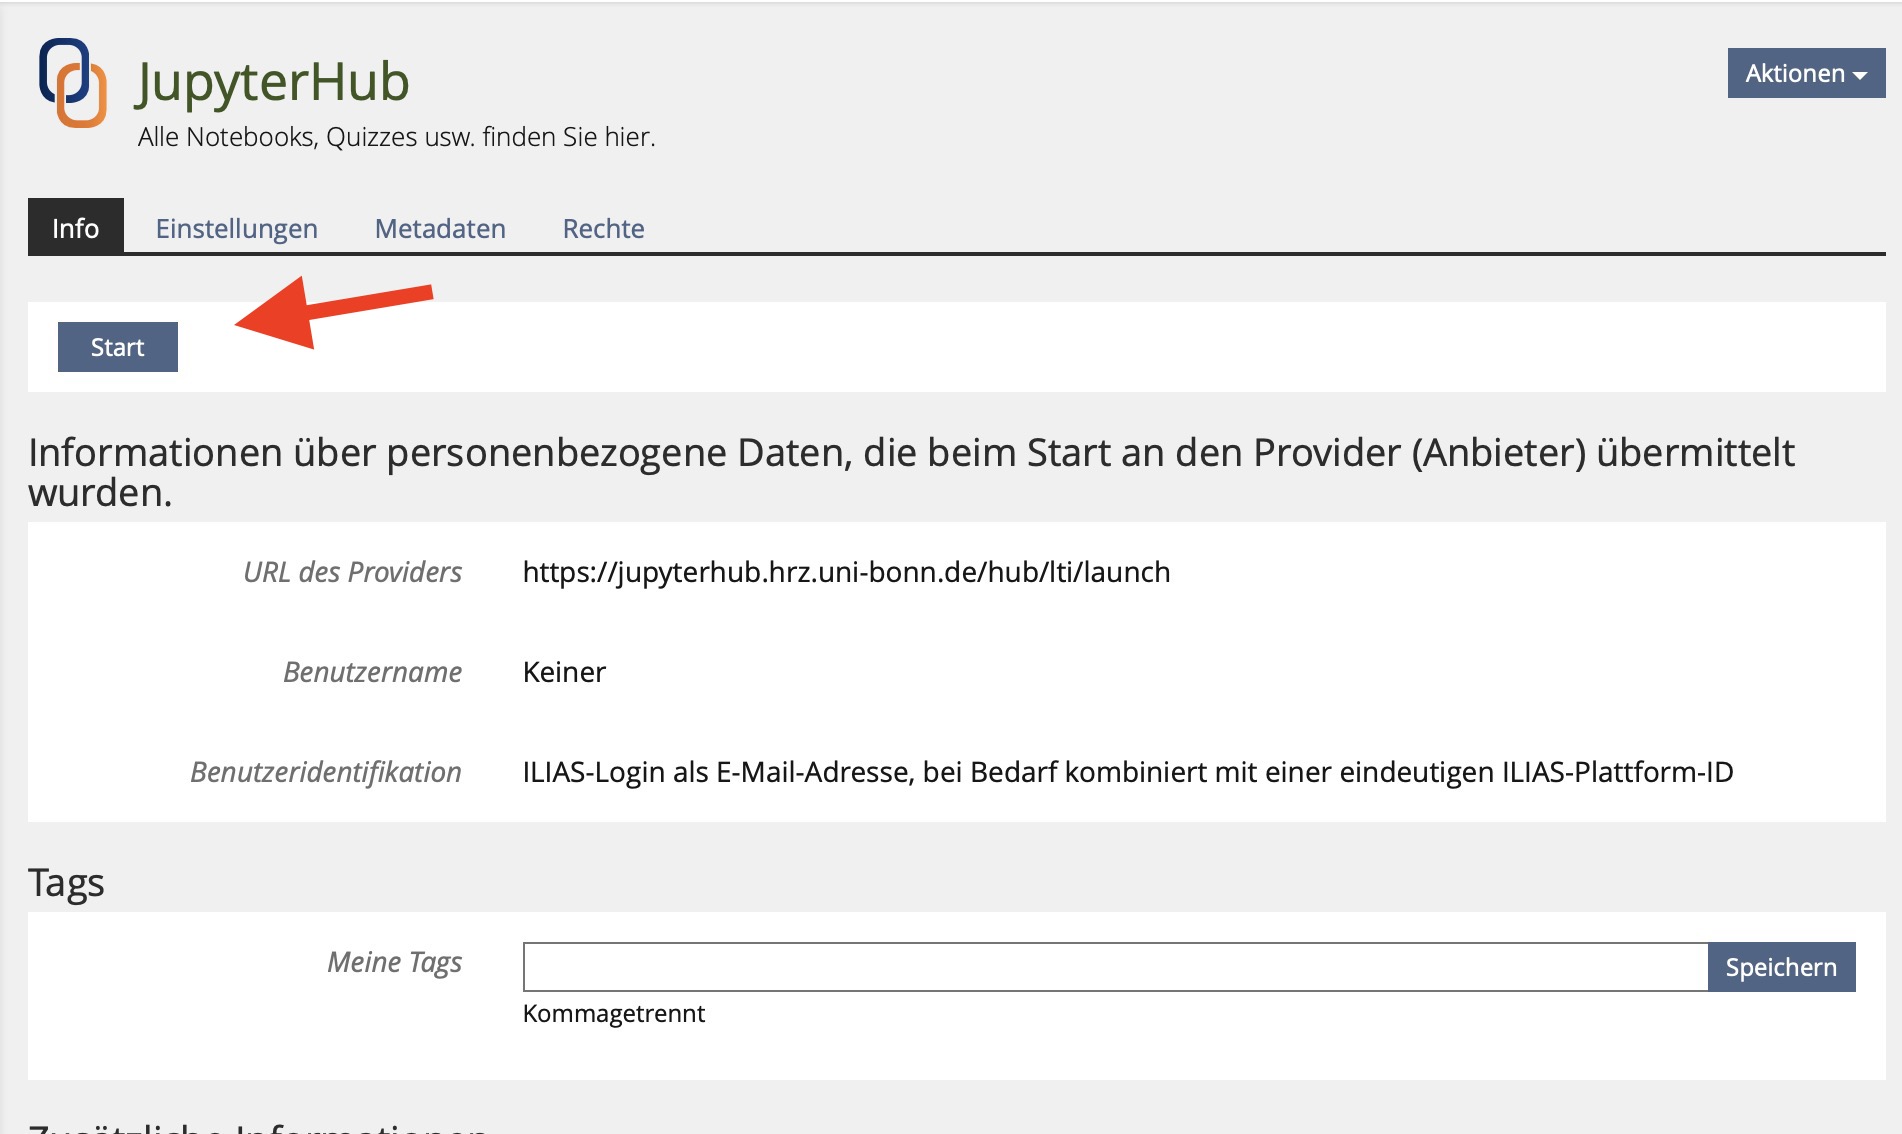1902x1134 pixels.
Task: Click the Start button
Action: click(x=118, y=347)
